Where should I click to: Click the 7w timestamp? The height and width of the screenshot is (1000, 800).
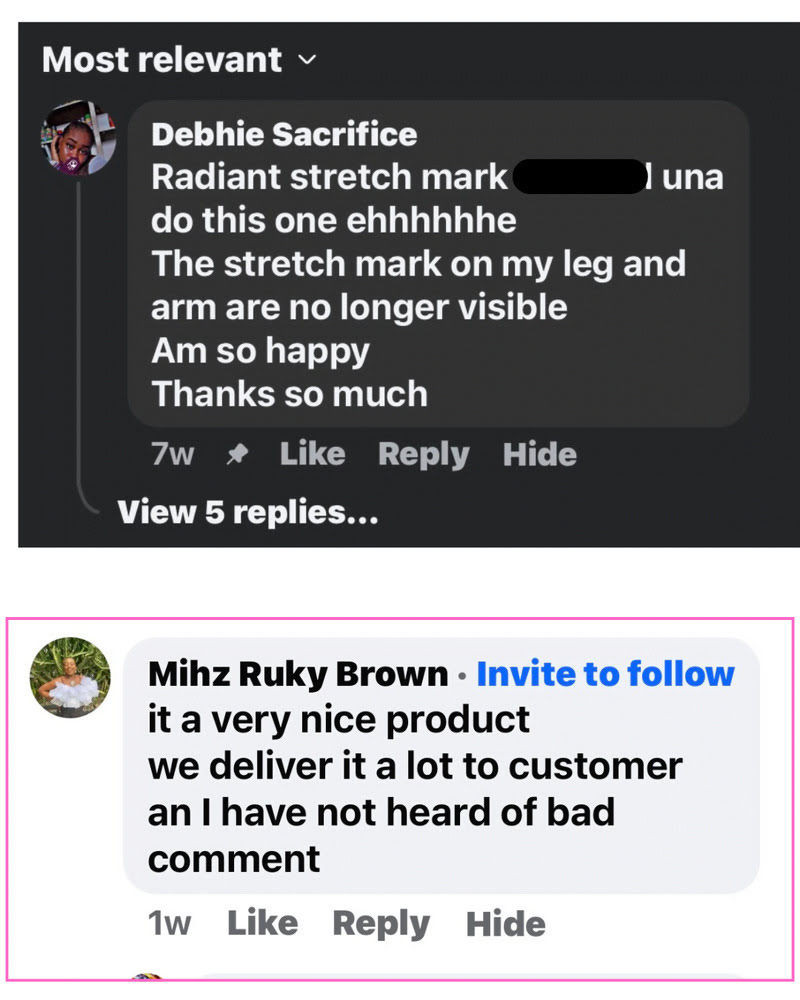pos(172,455)
